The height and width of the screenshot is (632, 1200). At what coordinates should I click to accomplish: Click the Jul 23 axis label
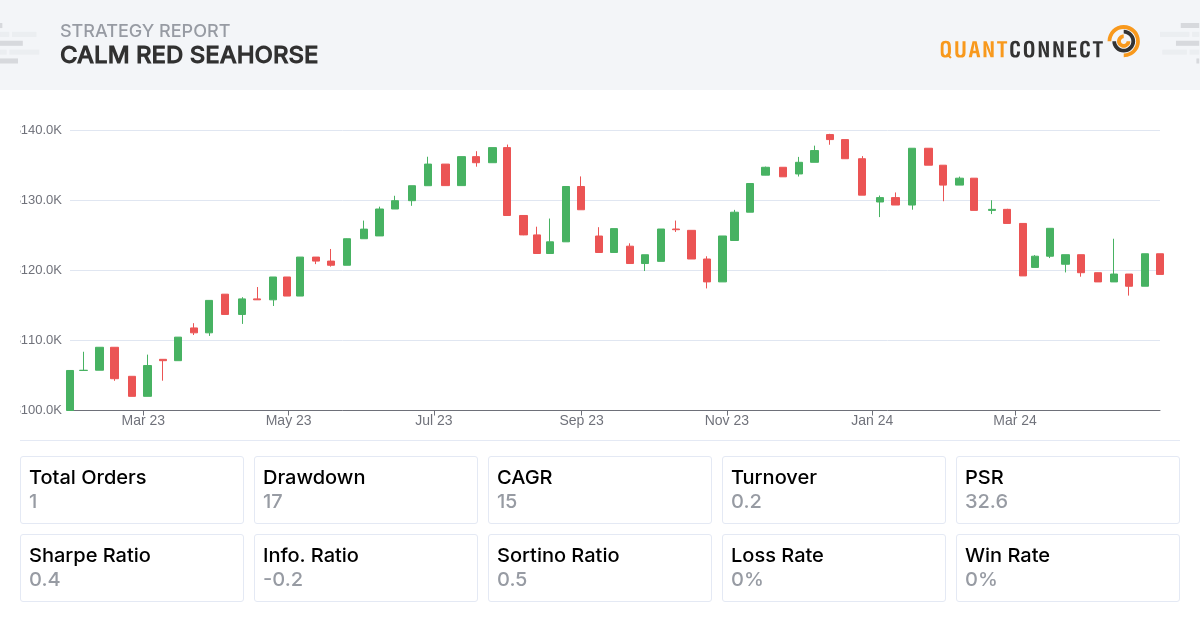(434, 421)
